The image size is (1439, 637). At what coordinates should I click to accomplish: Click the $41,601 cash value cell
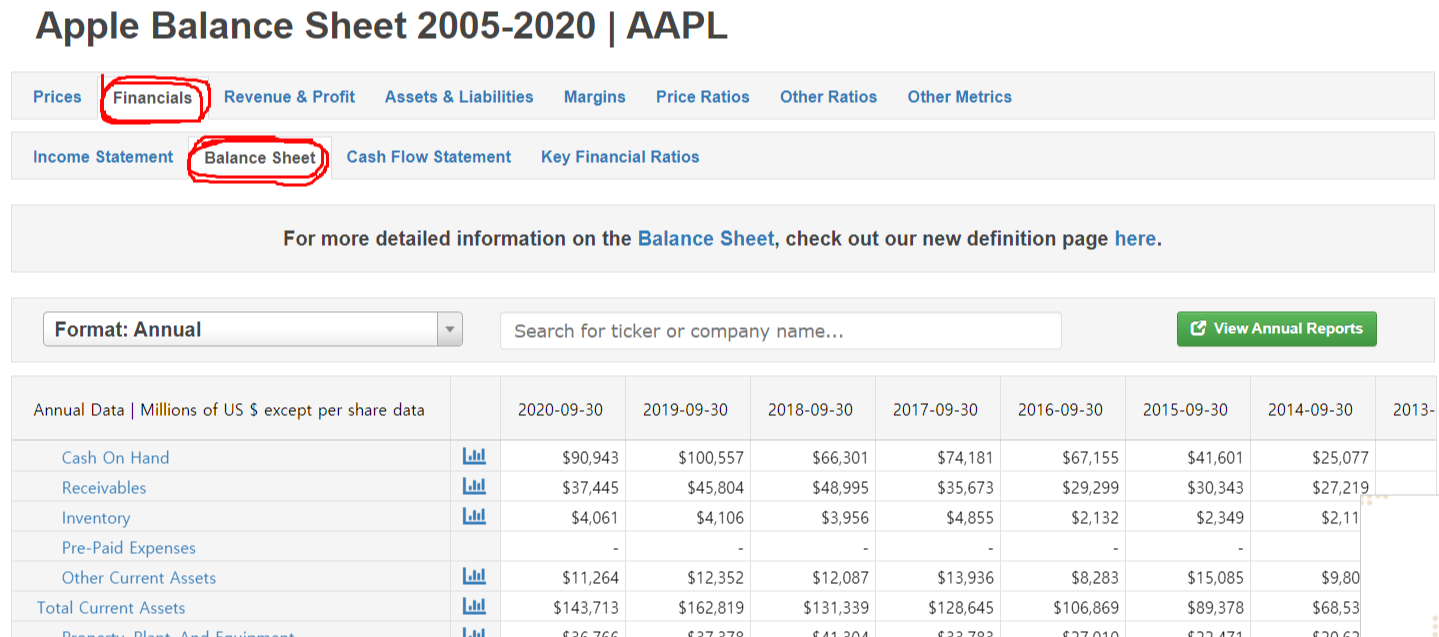tap(1188, 457)
